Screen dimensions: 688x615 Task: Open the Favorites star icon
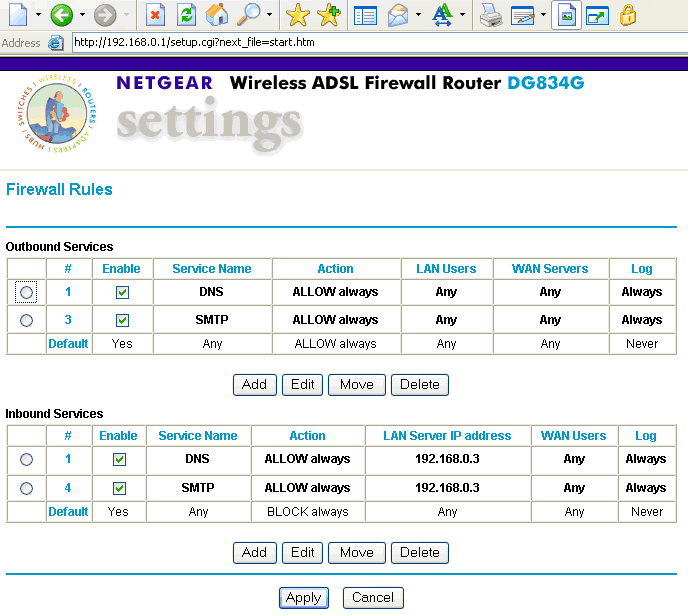[297, 15]
